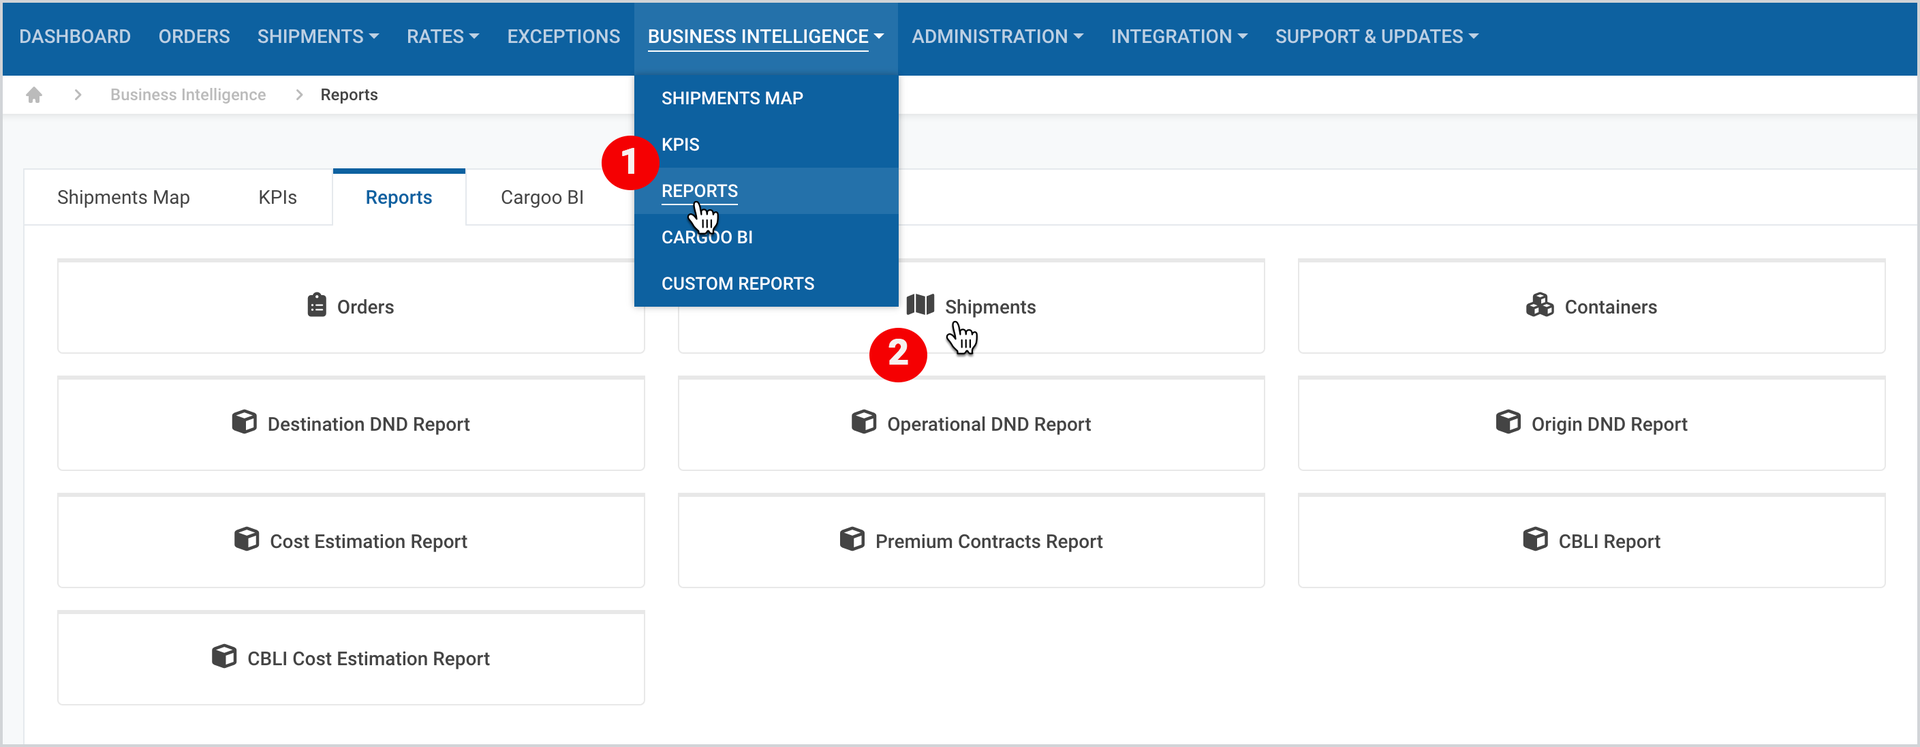Open the Shipments report card
This screenshot has width=1920, height=747.
click(971, 306)
